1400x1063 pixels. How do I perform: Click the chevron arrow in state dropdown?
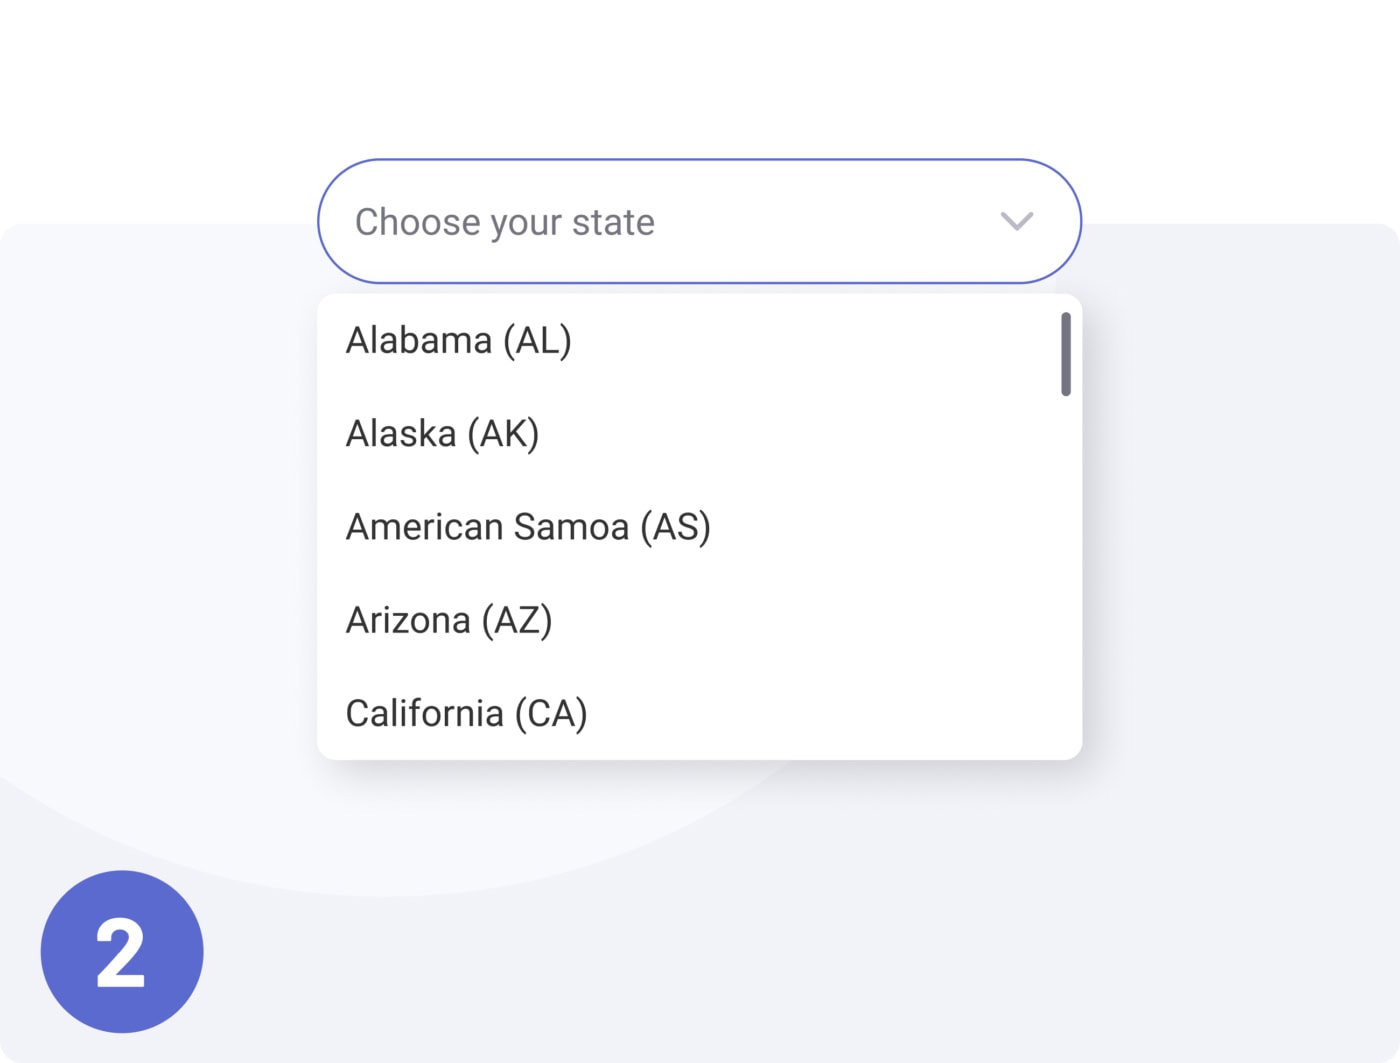coord(1016,221)
